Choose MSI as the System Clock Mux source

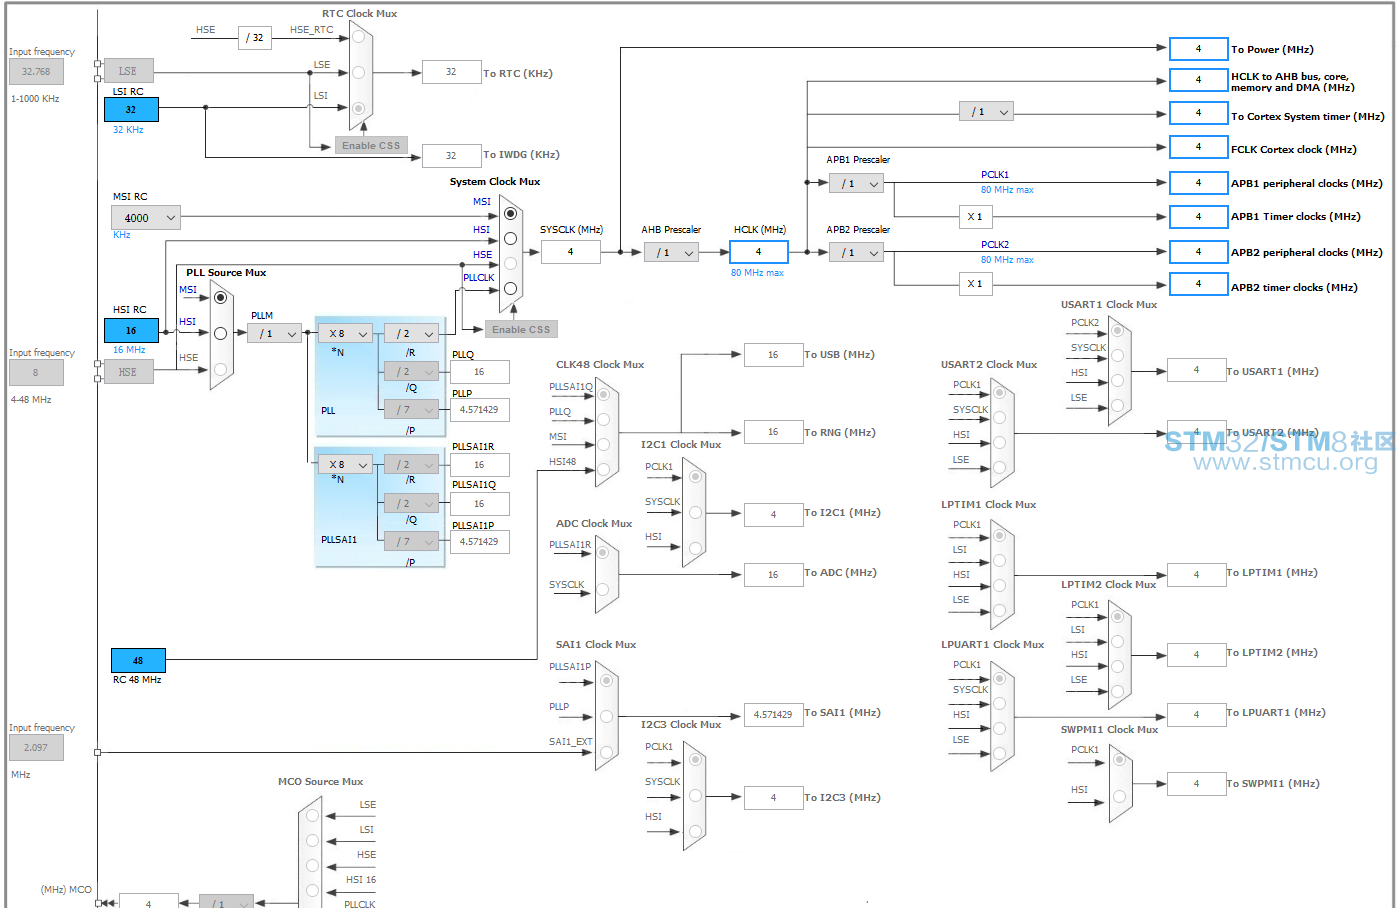[510, 213]
